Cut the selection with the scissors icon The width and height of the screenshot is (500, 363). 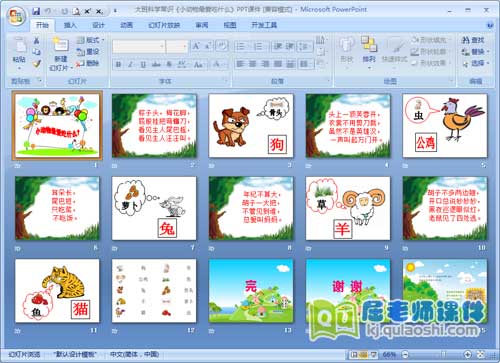(36, 41)
